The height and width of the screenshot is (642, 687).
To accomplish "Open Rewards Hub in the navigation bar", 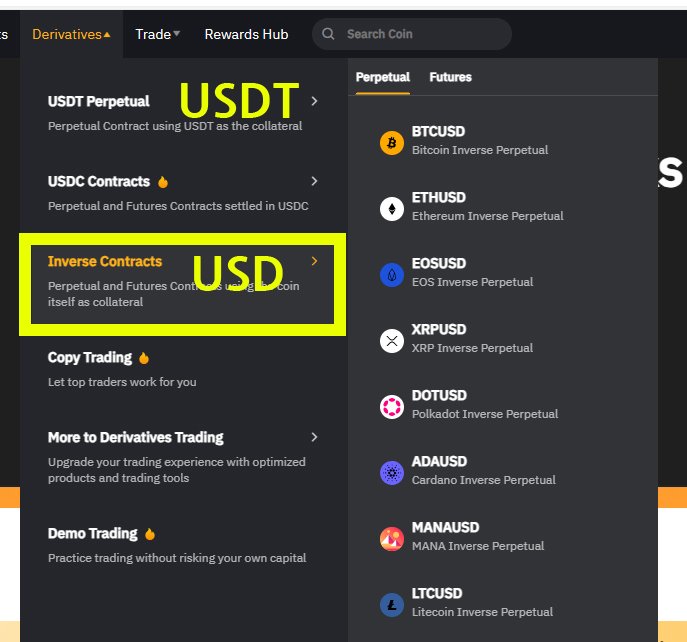I will click(x=246, y=34).
